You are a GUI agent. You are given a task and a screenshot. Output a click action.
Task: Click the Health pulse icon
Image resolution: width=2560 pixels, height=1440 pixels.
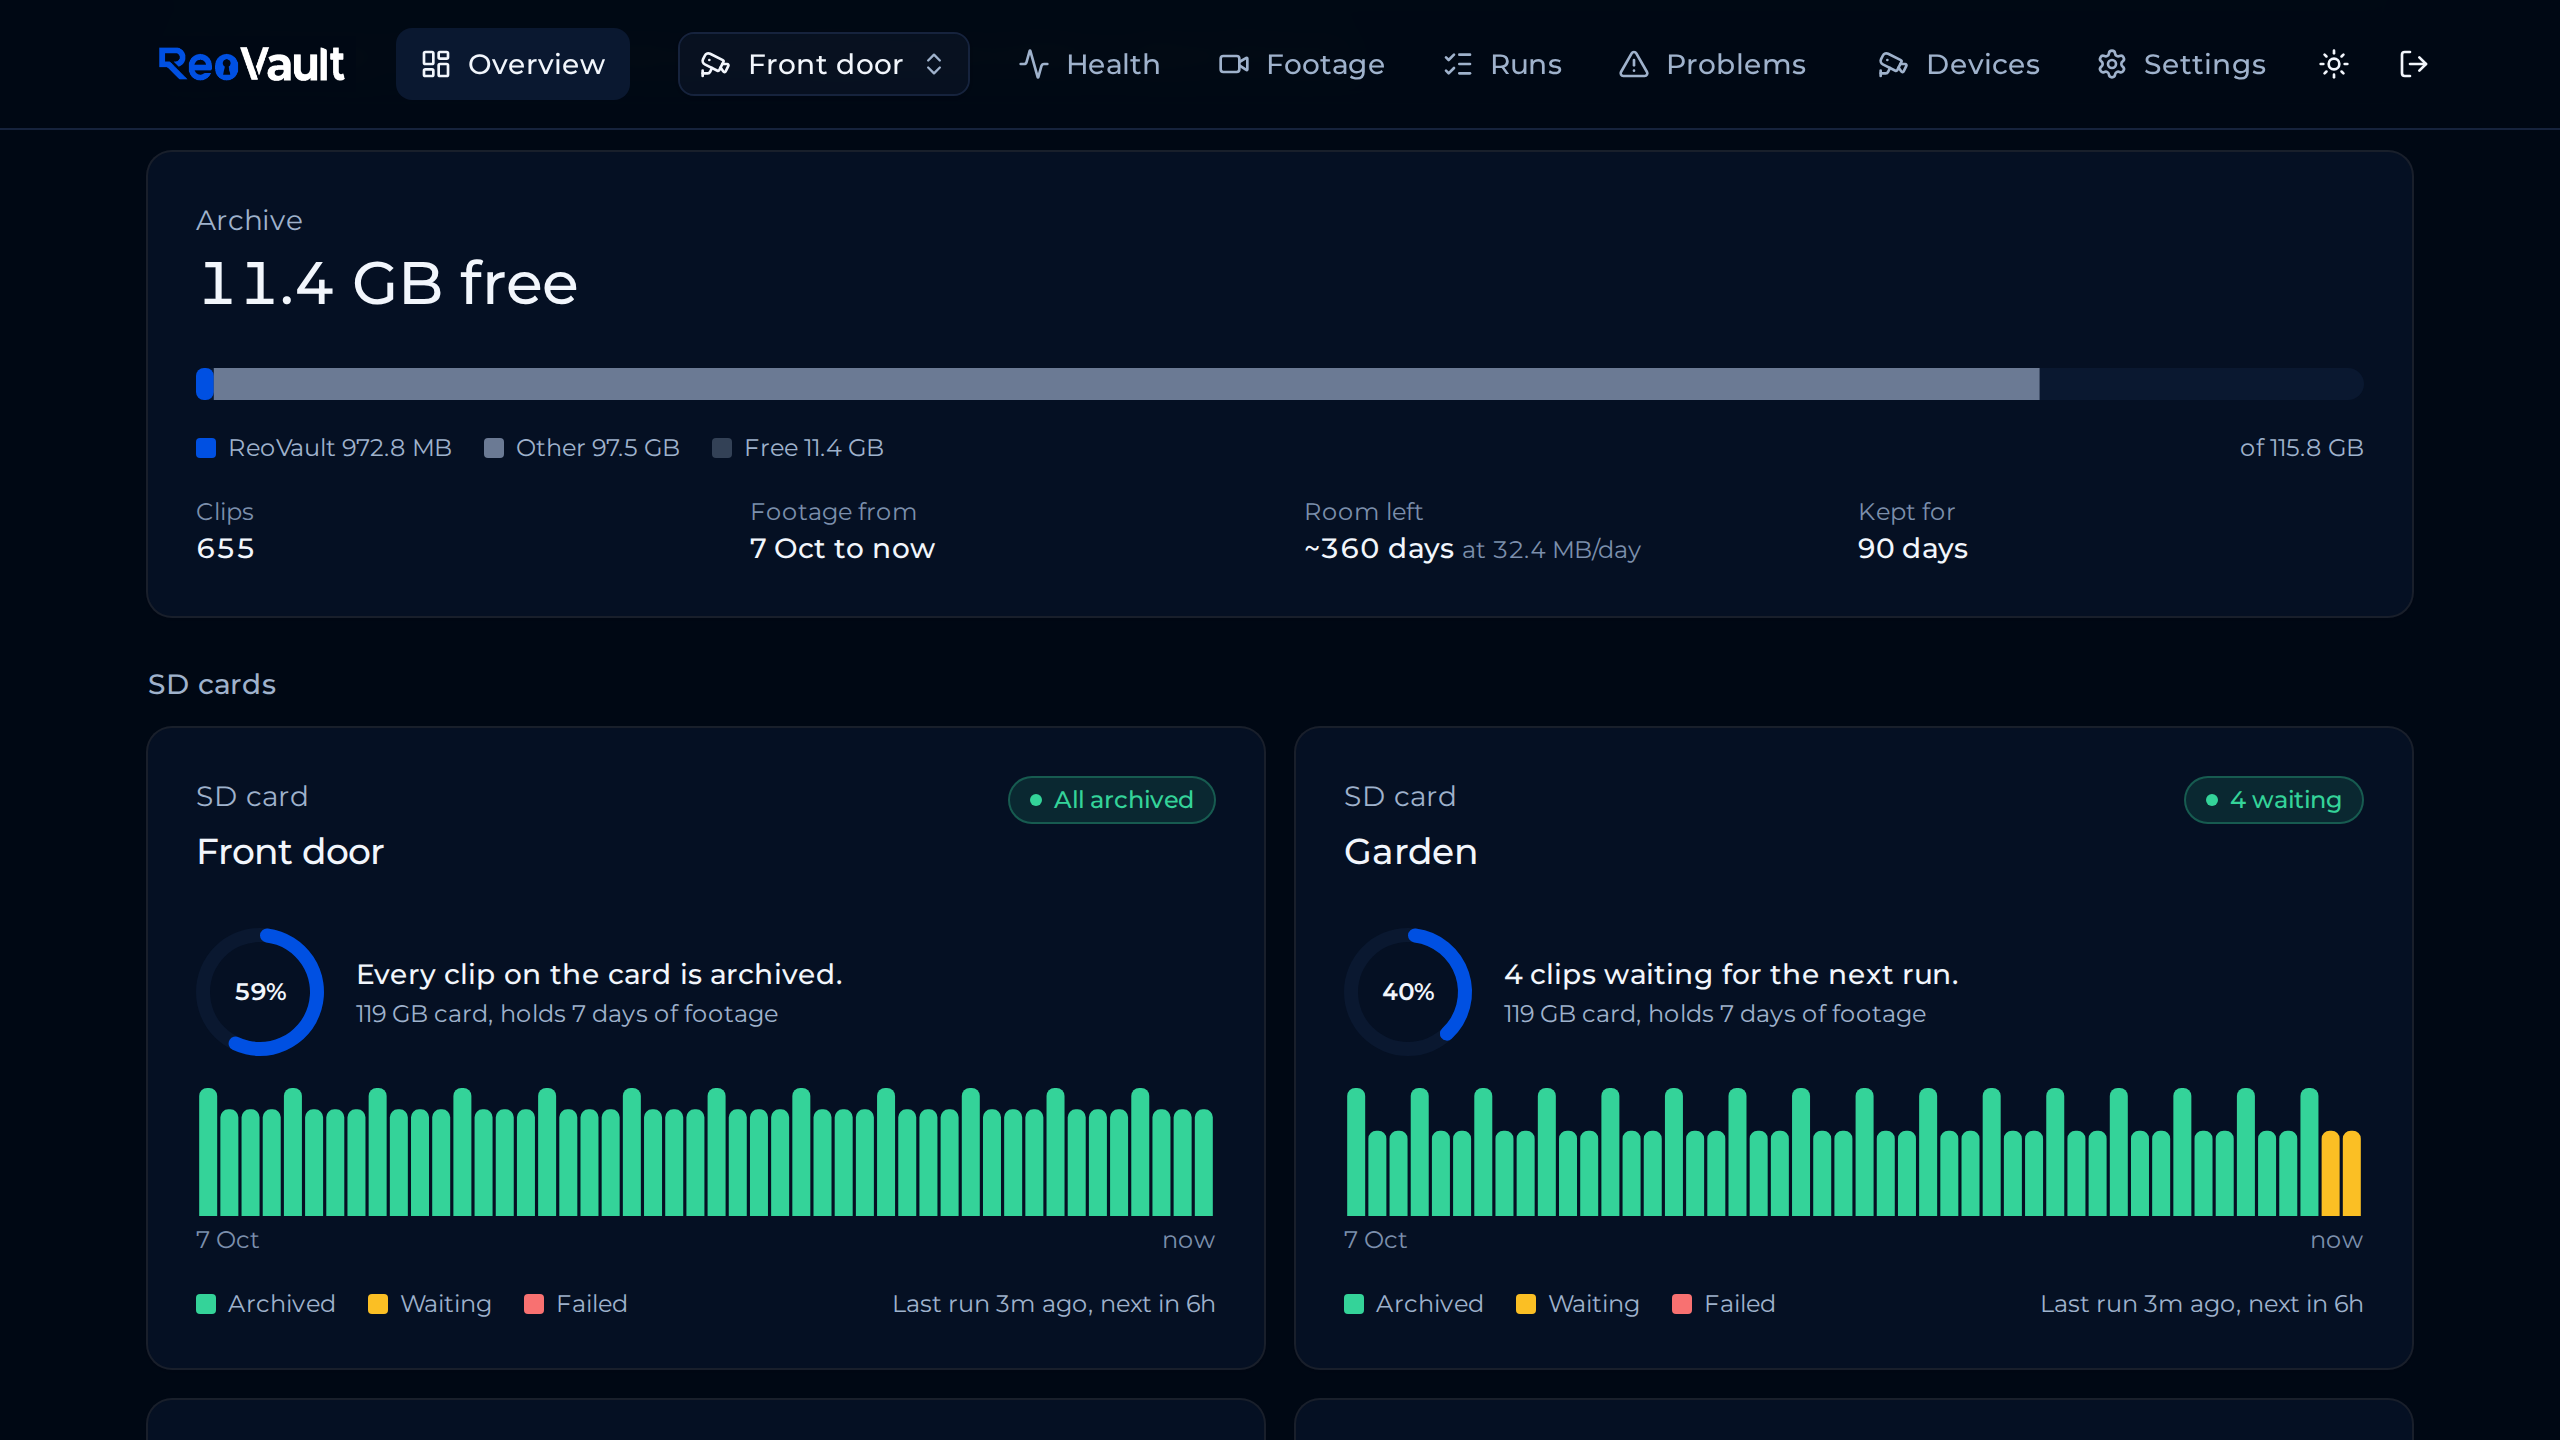[1033, 64]
